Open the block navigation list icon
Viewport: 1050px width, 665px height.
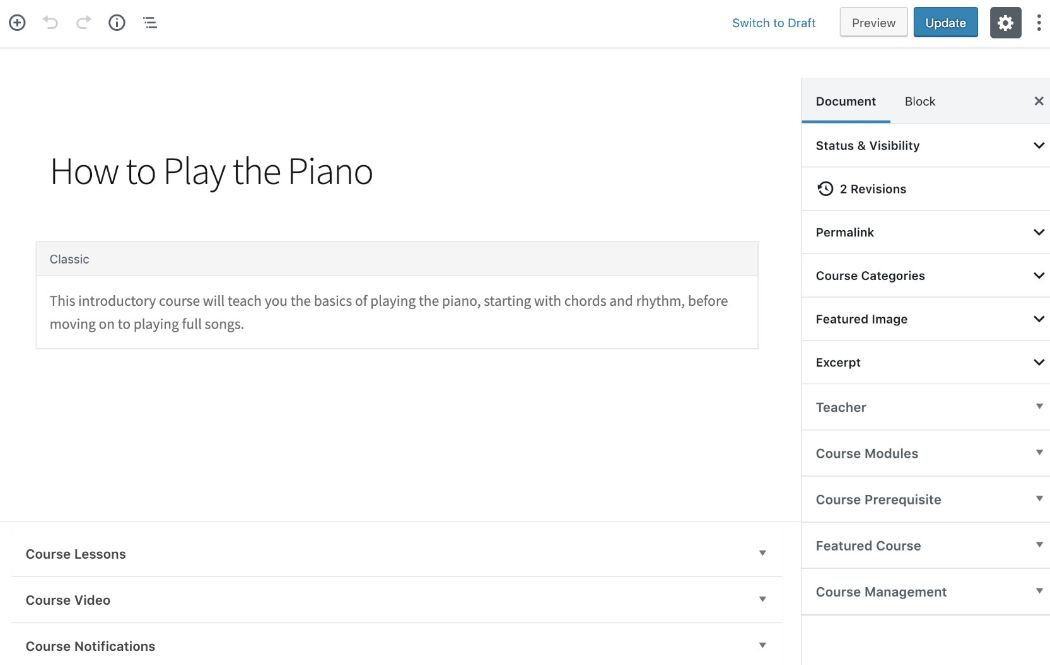pyautogui.click(x=150, y=22)
